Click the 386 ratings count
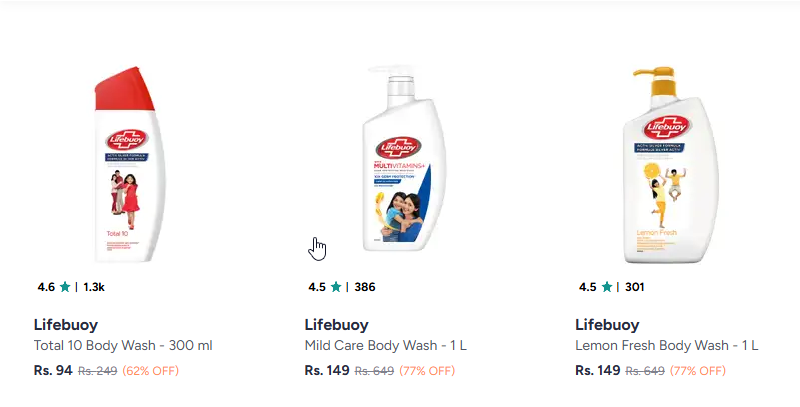This screenshot has width=800, height=407. coord(365,287)
